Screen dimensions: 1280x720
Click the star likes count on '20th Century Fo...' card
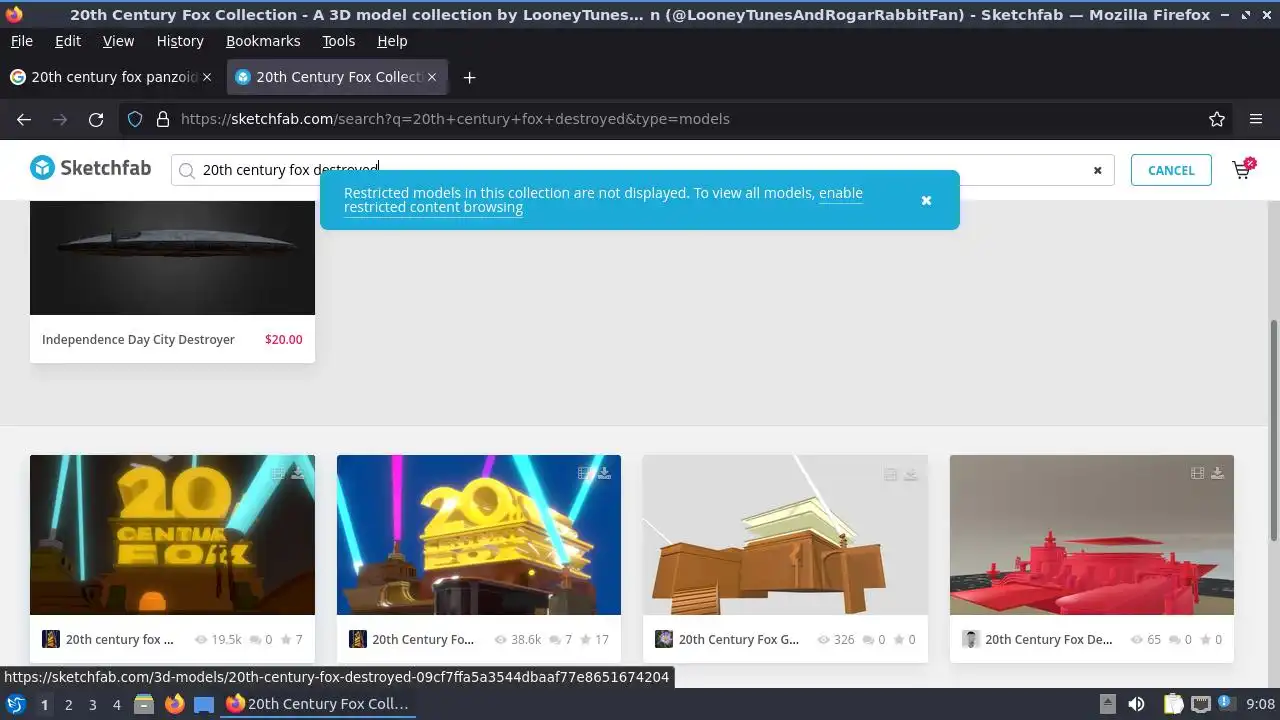[593, 639]
